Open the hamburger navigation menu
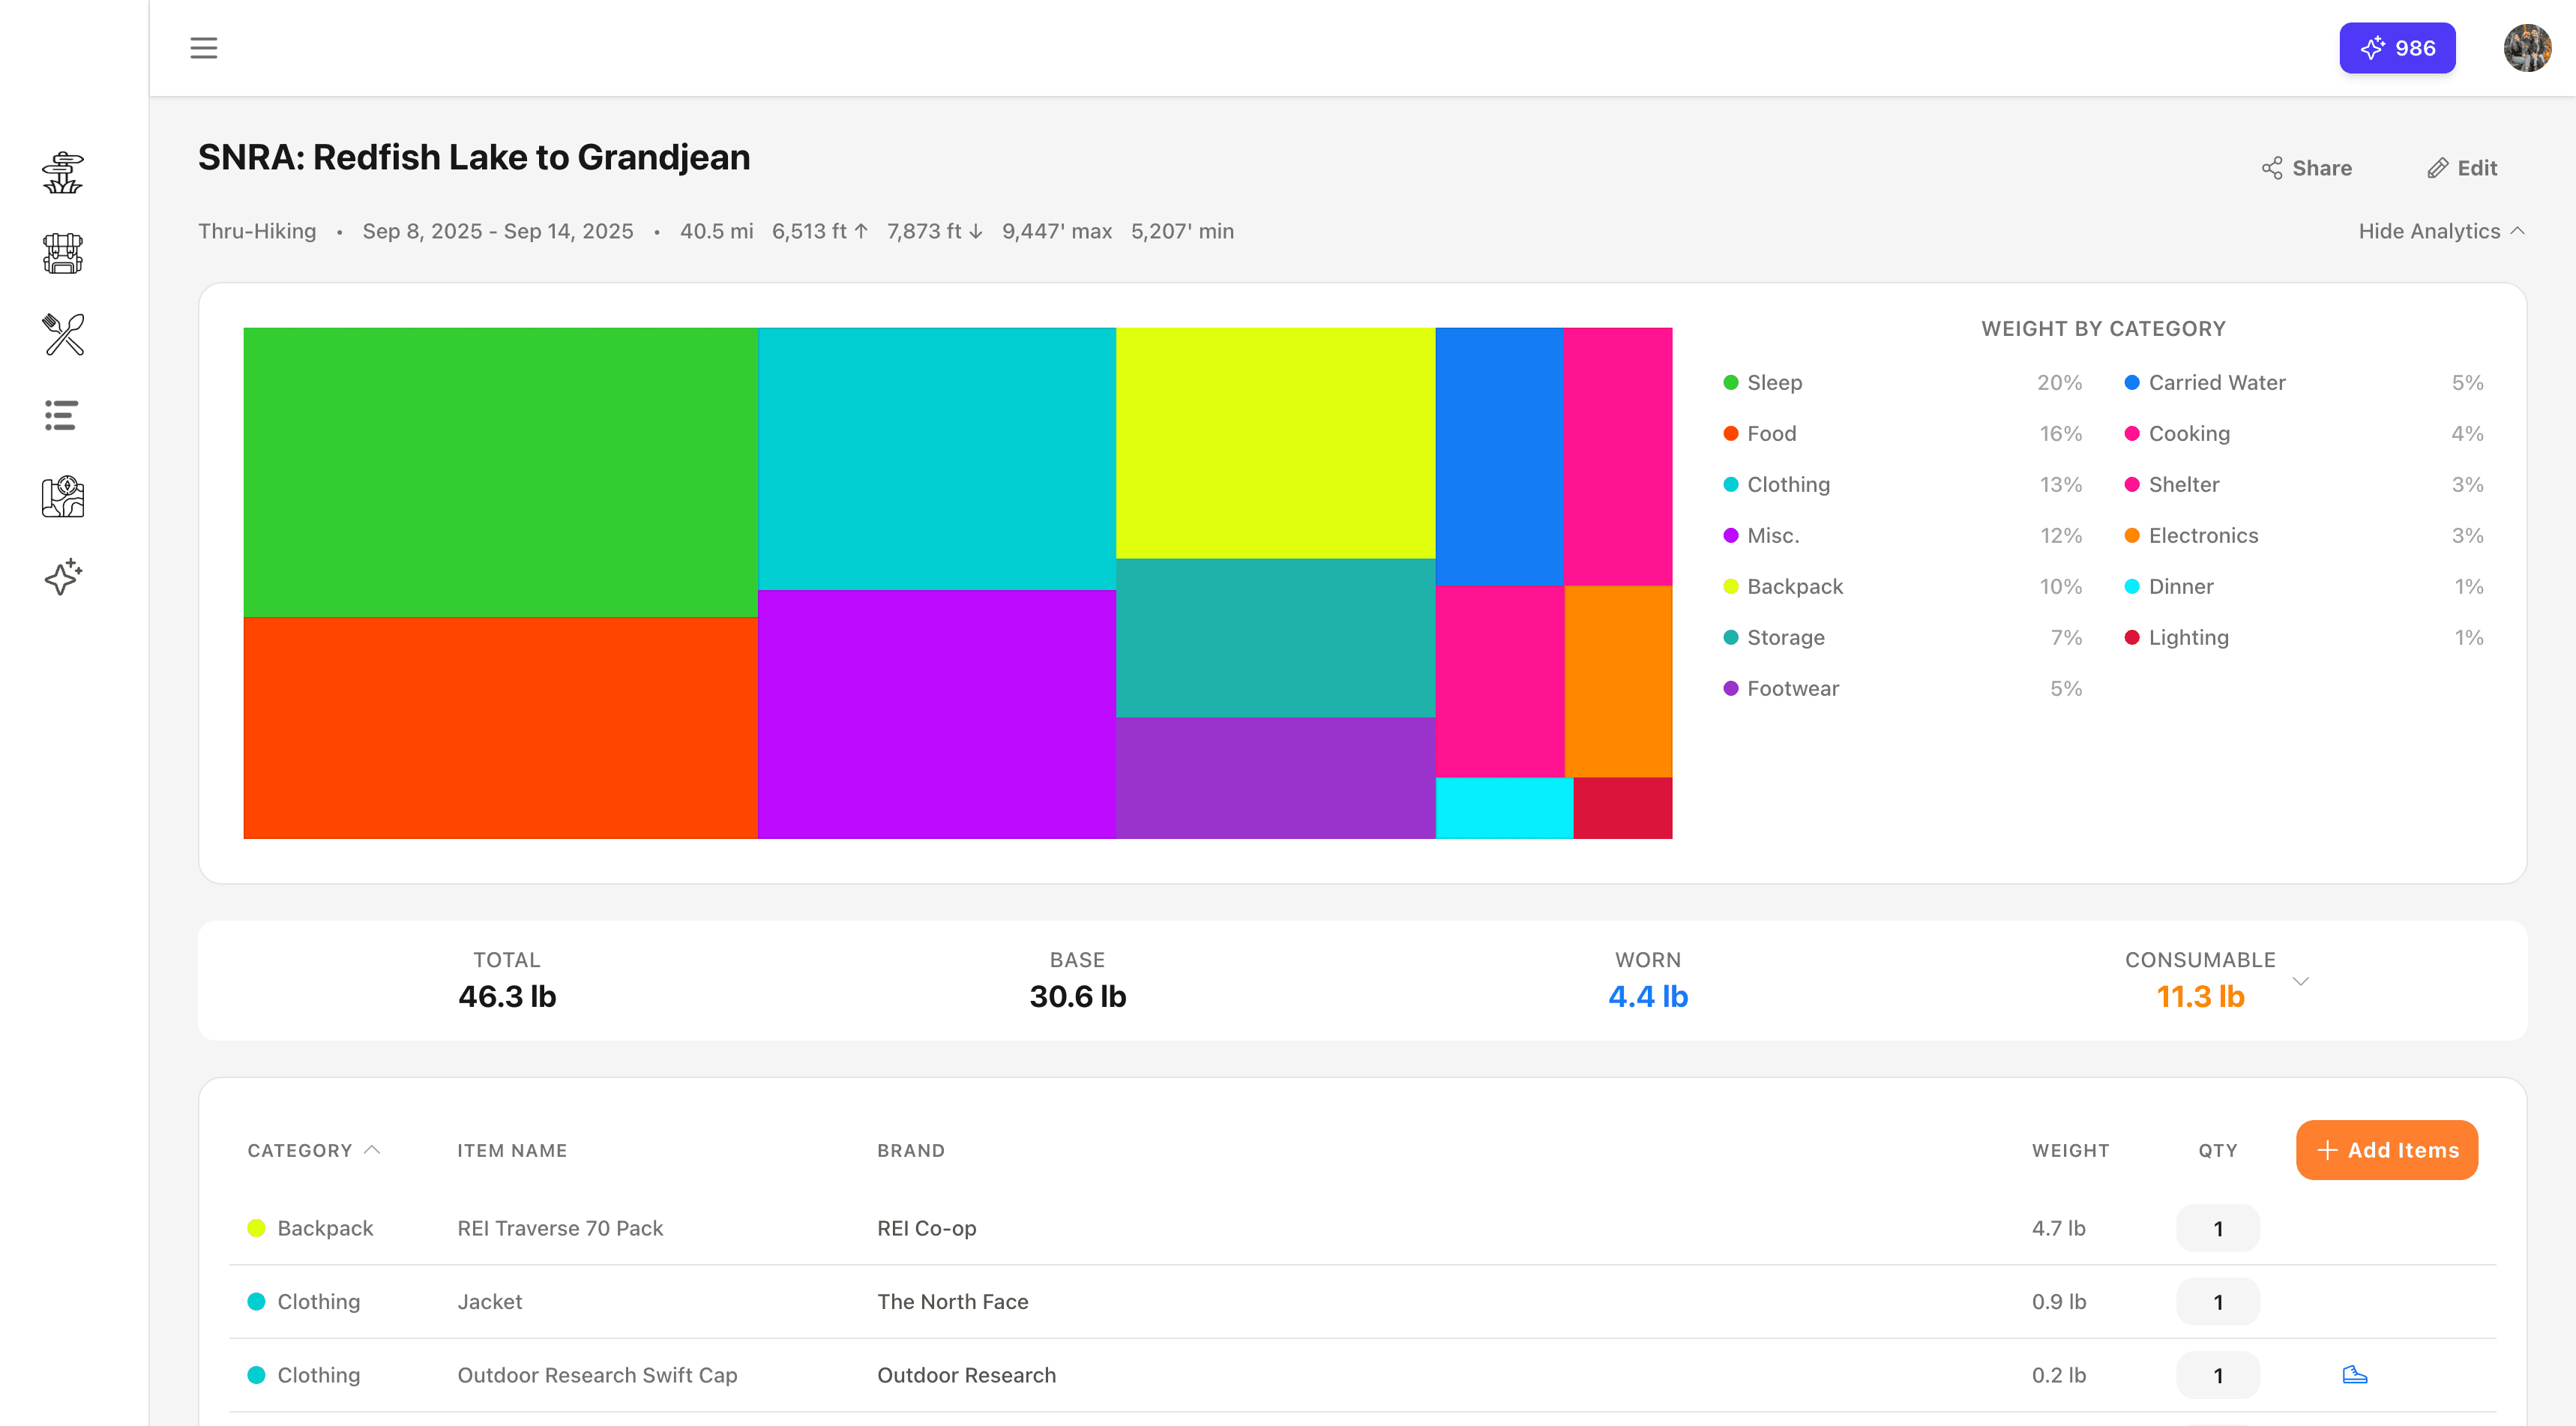The image size is (2576, 1426). click(x=204, y=47)
